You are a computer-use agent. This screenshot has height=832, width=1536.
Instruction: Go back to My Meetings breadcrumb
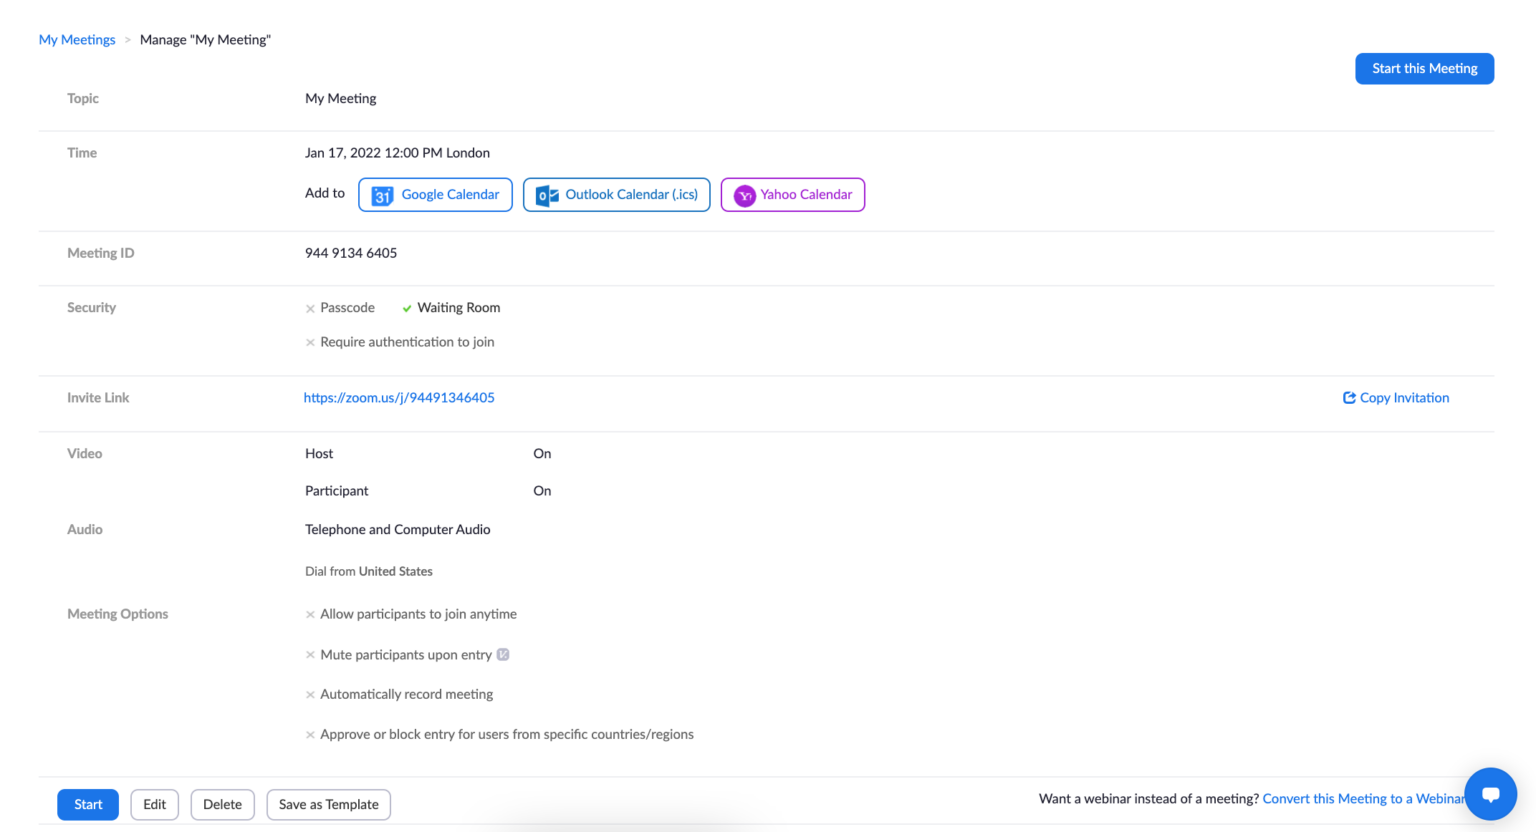(x=77, y=40)
